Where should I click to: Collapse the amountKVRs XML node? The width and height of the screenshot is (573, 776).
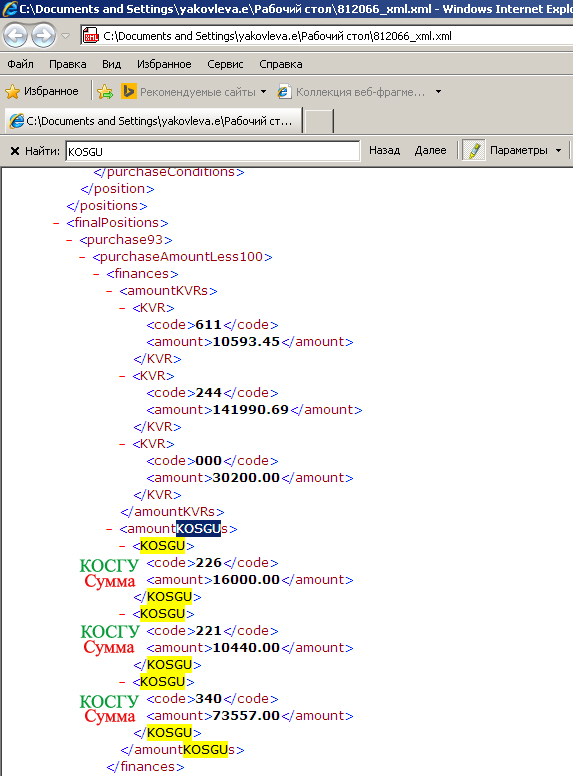click(109, 291)
